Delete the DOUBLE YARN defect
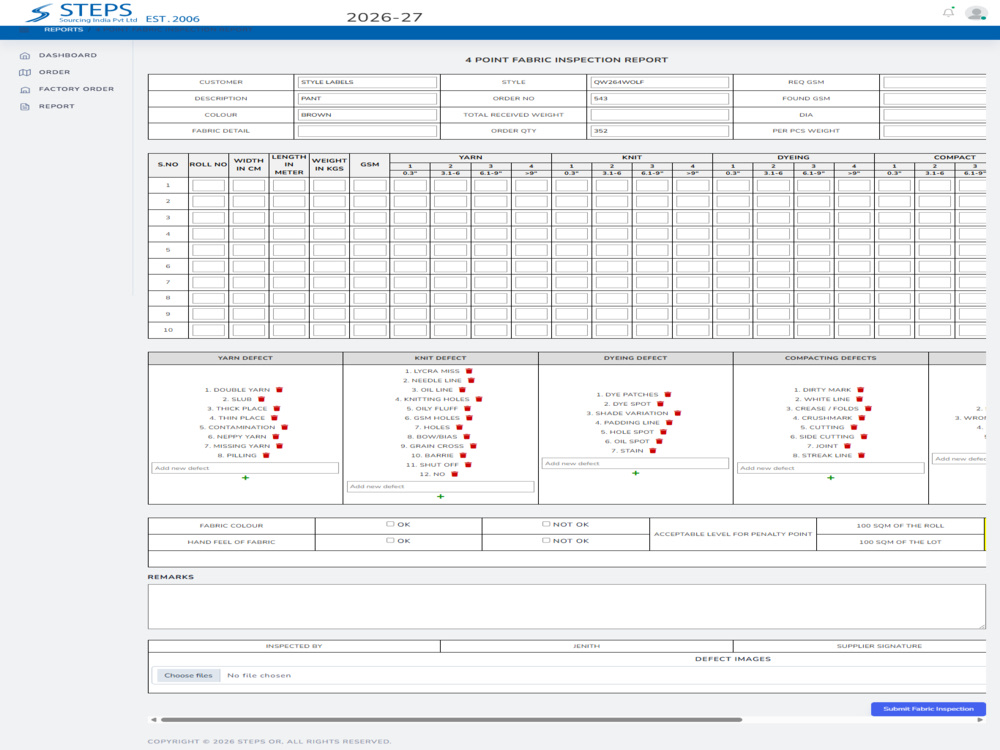1000x750 pixels. [279, 390]
